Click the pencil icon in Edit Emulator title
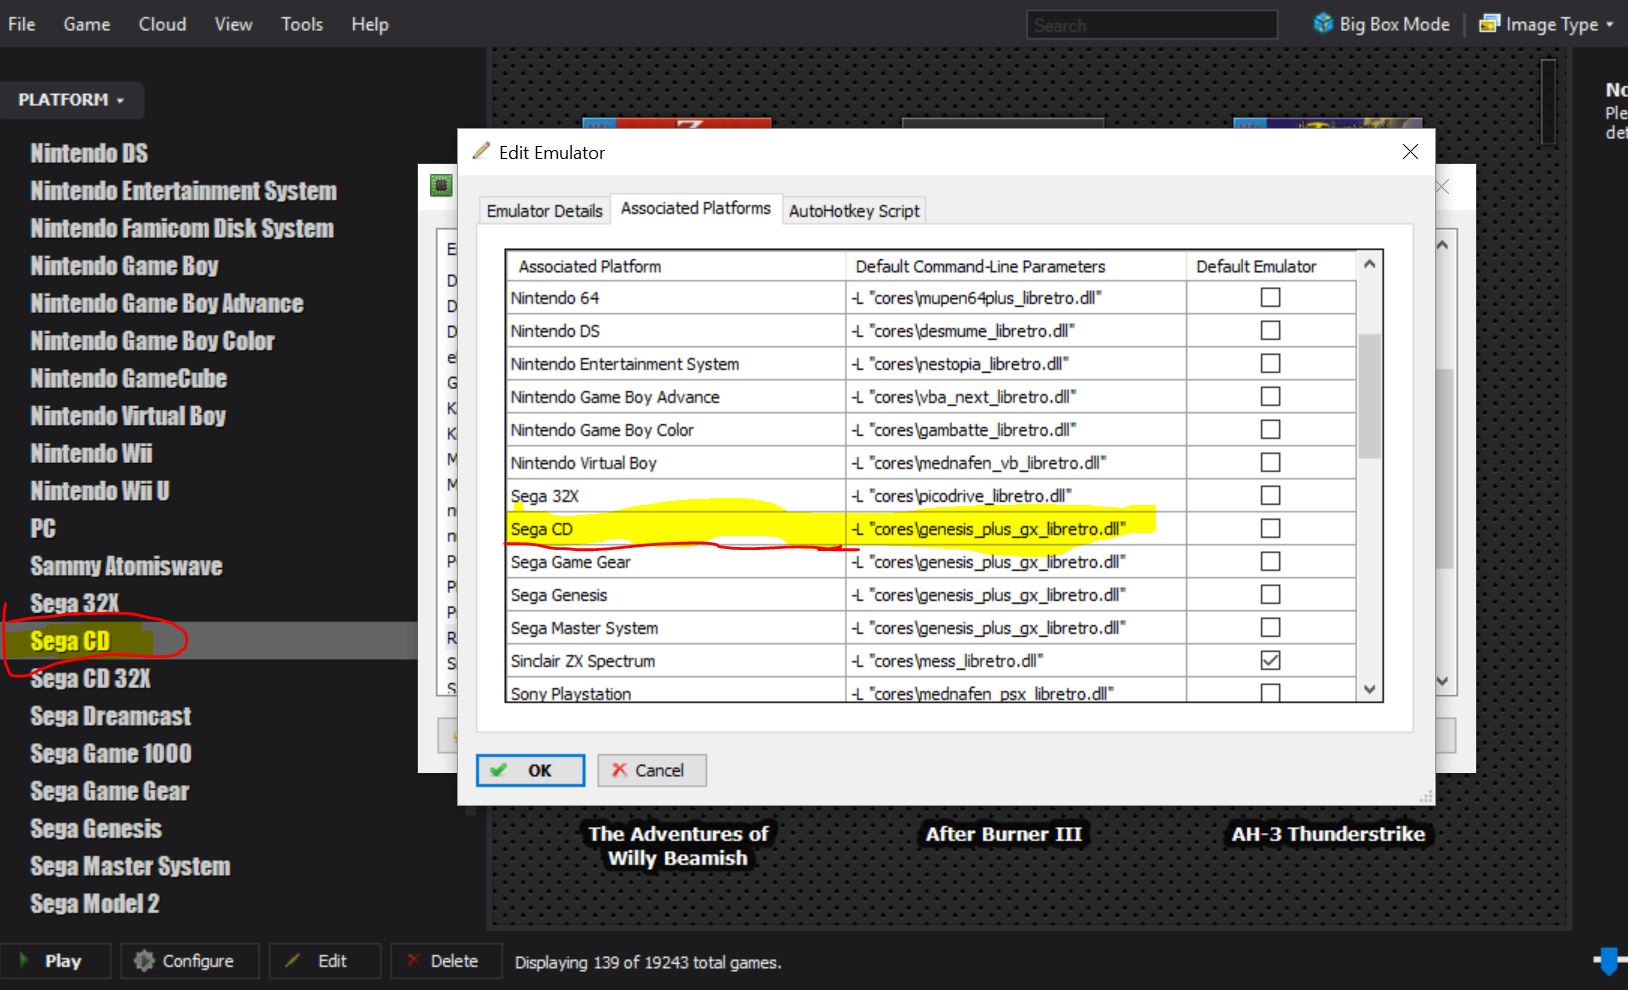Screen dimensions: 1628x990 coord(481,151)
